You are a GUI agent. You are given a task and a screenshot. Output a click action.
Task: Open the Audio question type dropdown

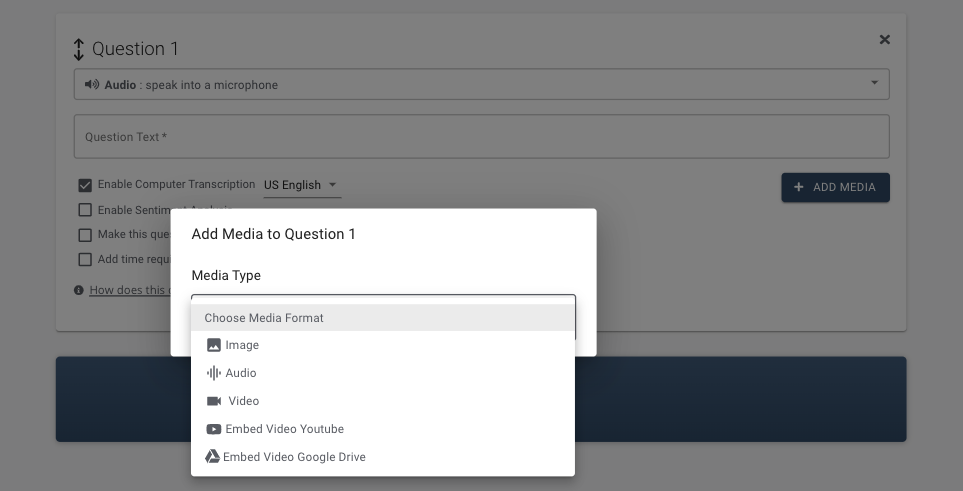click(481, 84)
